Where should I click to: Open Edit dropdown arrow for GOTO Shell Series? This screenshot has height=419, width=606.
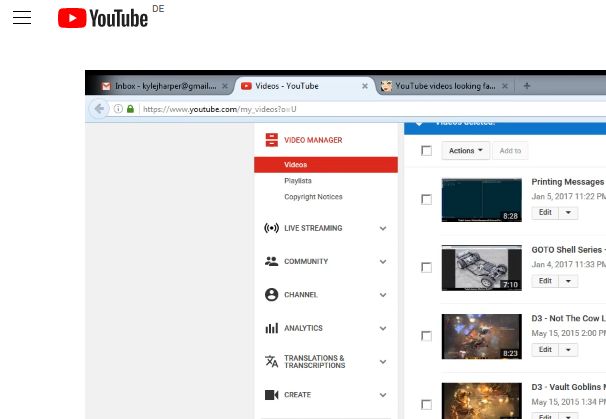tap(568, 281)
